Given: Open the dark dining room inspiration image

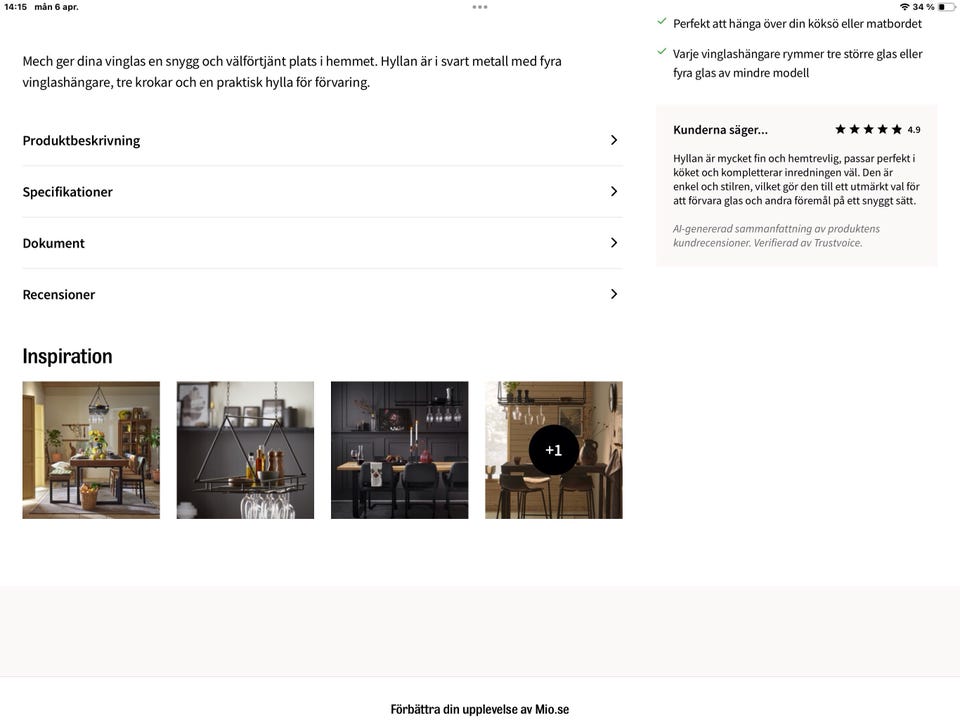Looking at the screenshot, I should (399, 450).
